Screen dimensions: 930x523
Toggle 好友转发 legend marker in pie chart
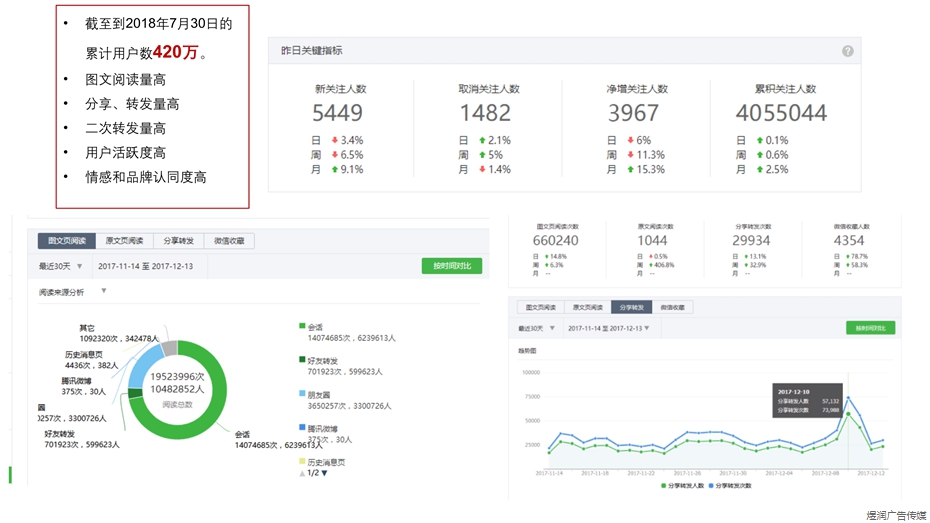click(x=302, y=360)
